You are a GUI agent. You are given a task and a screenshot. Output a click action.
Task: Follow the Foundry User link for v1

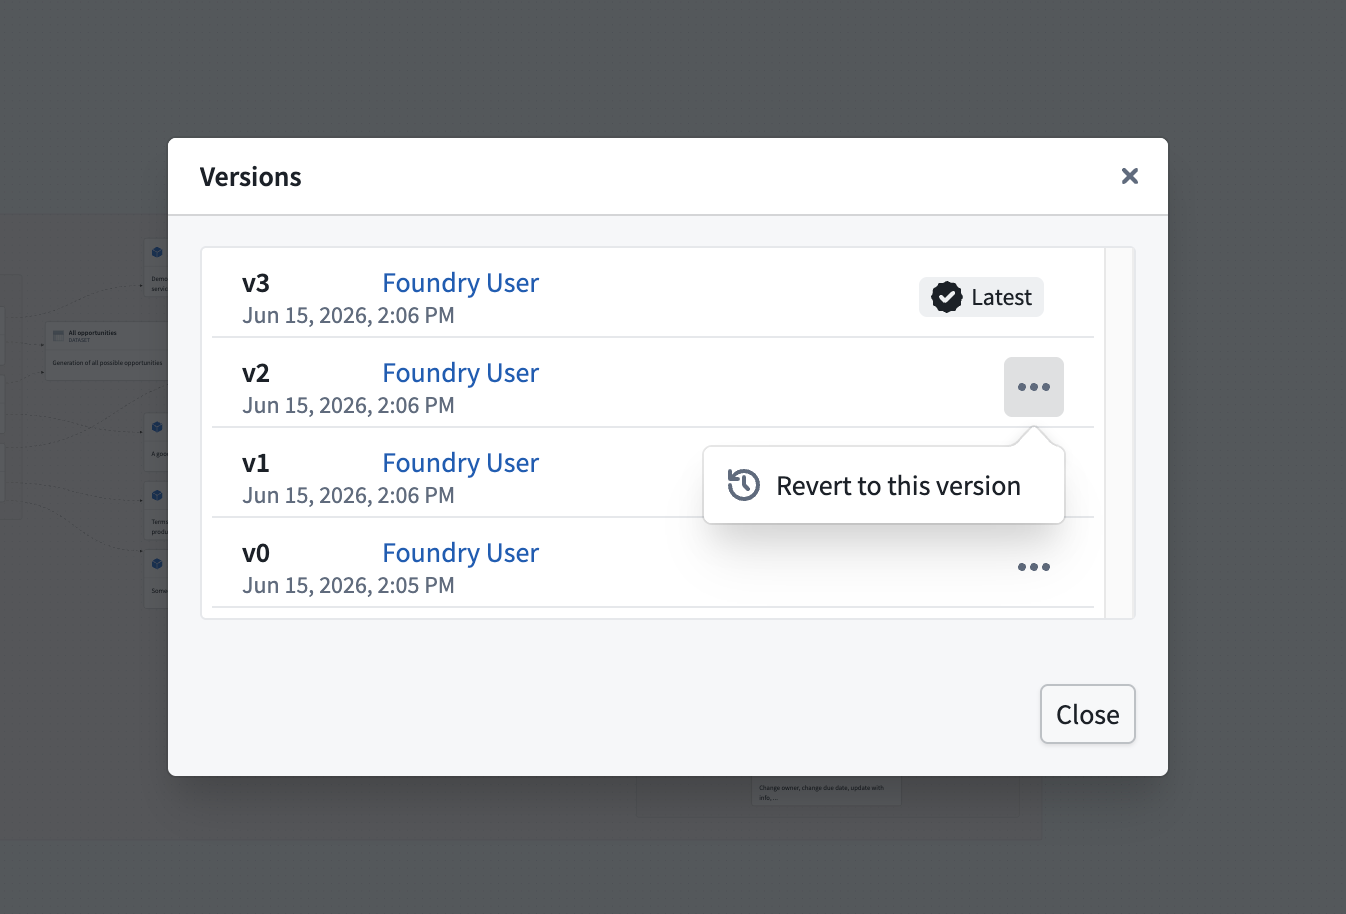tap(460, 463)
